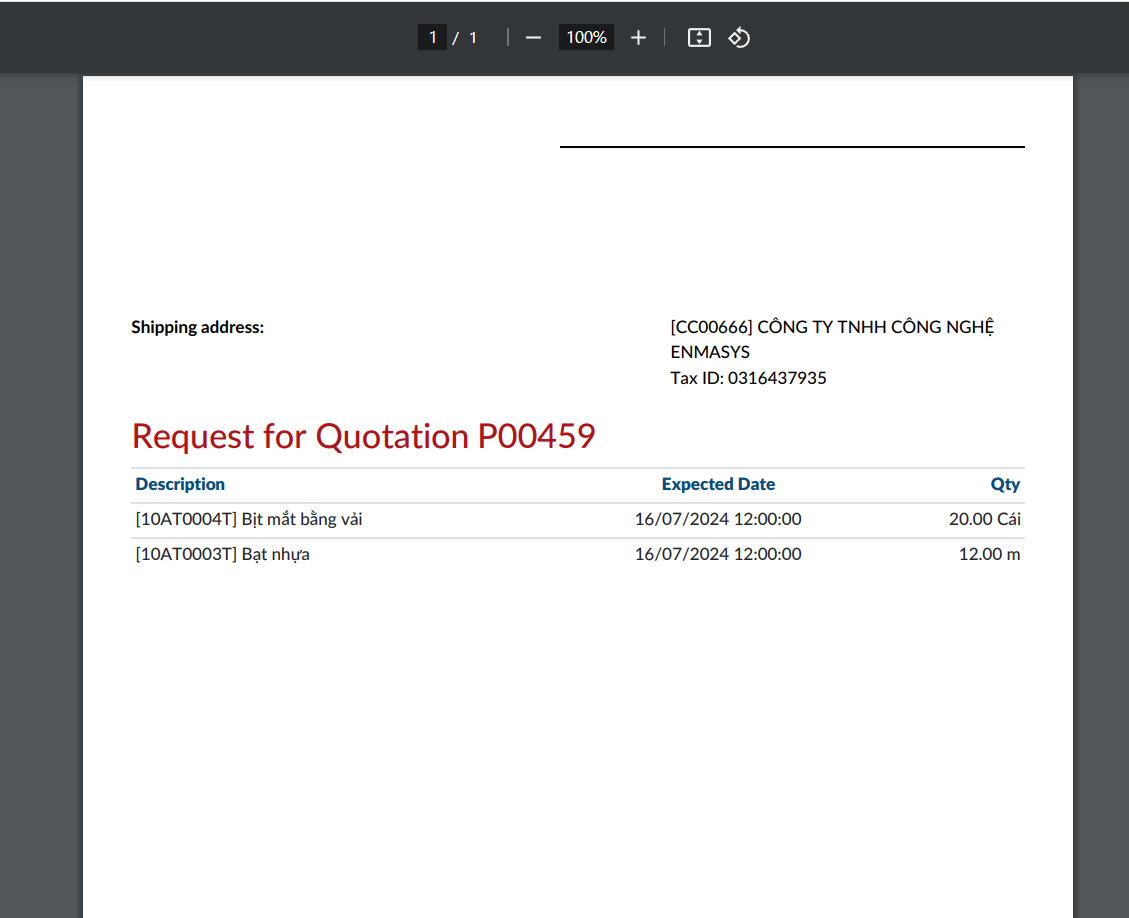Click the Tax ID 0316437935 text
The width and height of the screenshot is (1129, 918).
click(x=748, y=378)
